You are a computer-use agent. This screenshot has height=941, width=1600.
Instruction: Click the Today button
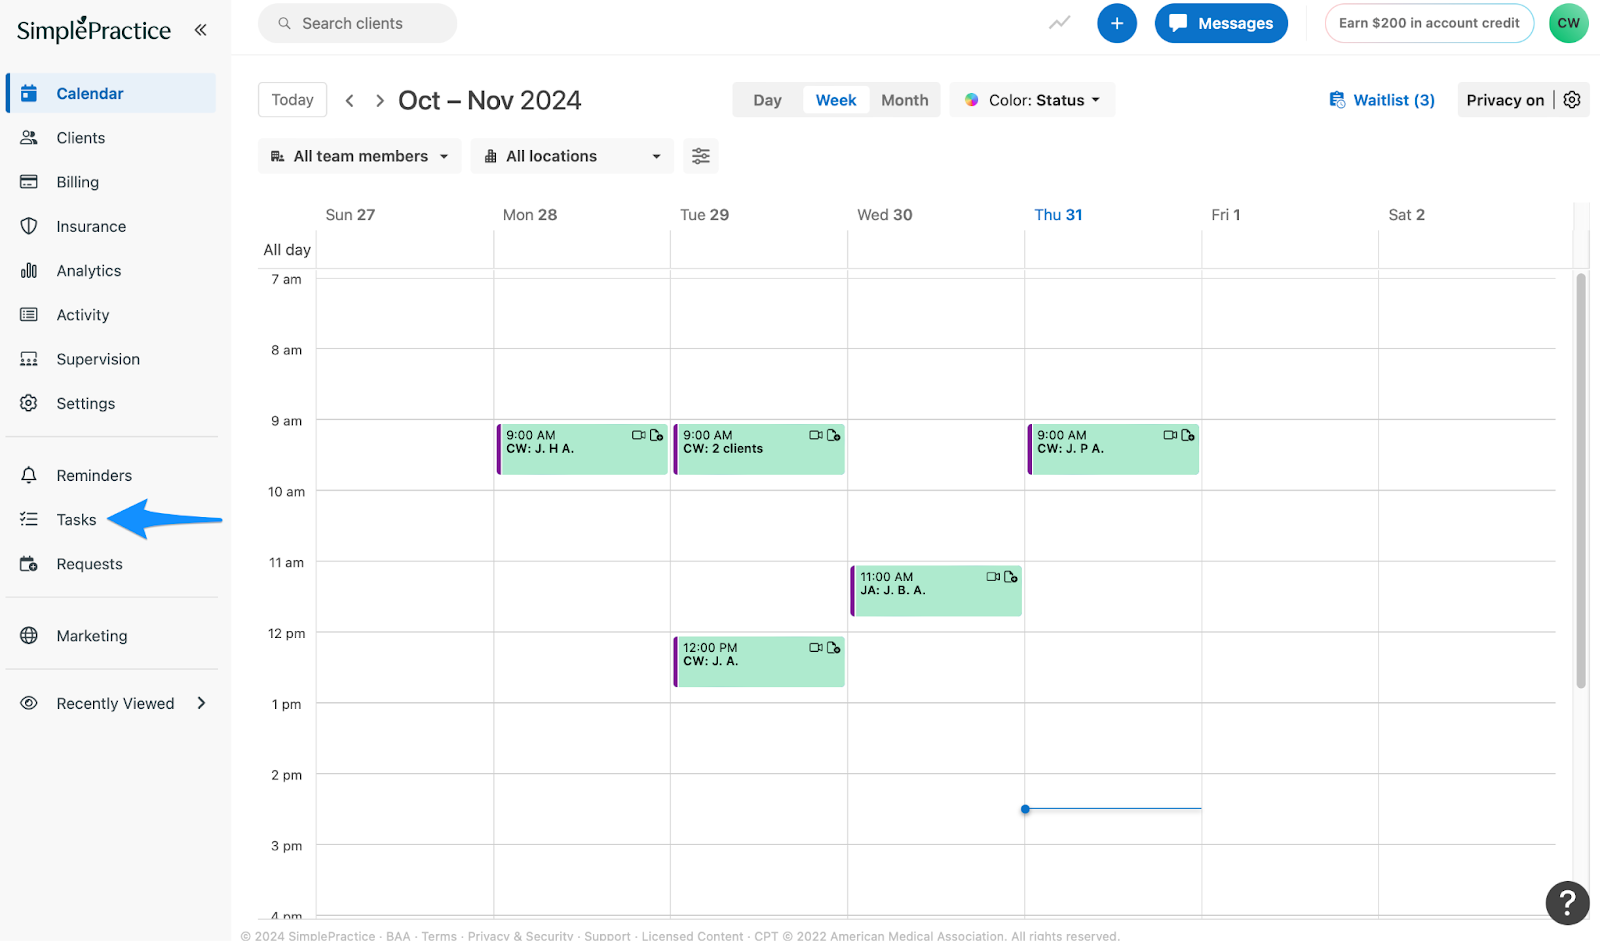(292, 100)
